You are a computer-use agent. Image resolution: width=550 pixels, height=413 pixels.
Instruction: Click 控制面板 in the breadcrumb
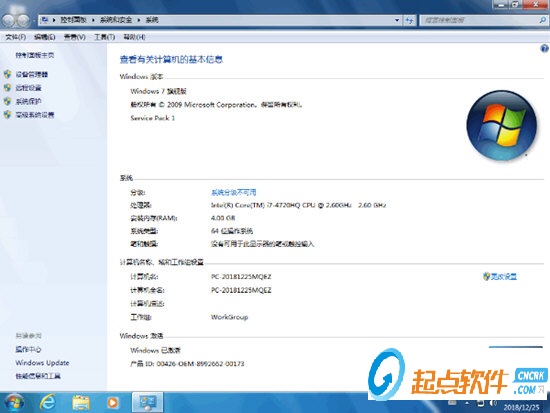coord(73,20)
